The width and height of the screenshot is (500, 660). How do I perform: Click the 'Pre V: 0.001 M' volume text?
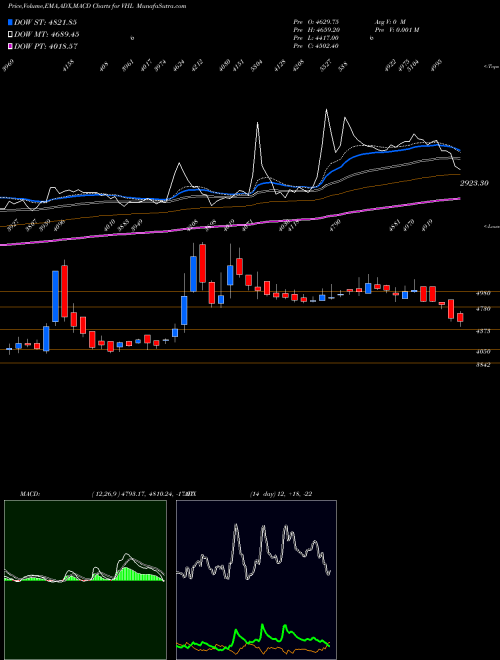[x=397, y=30]
